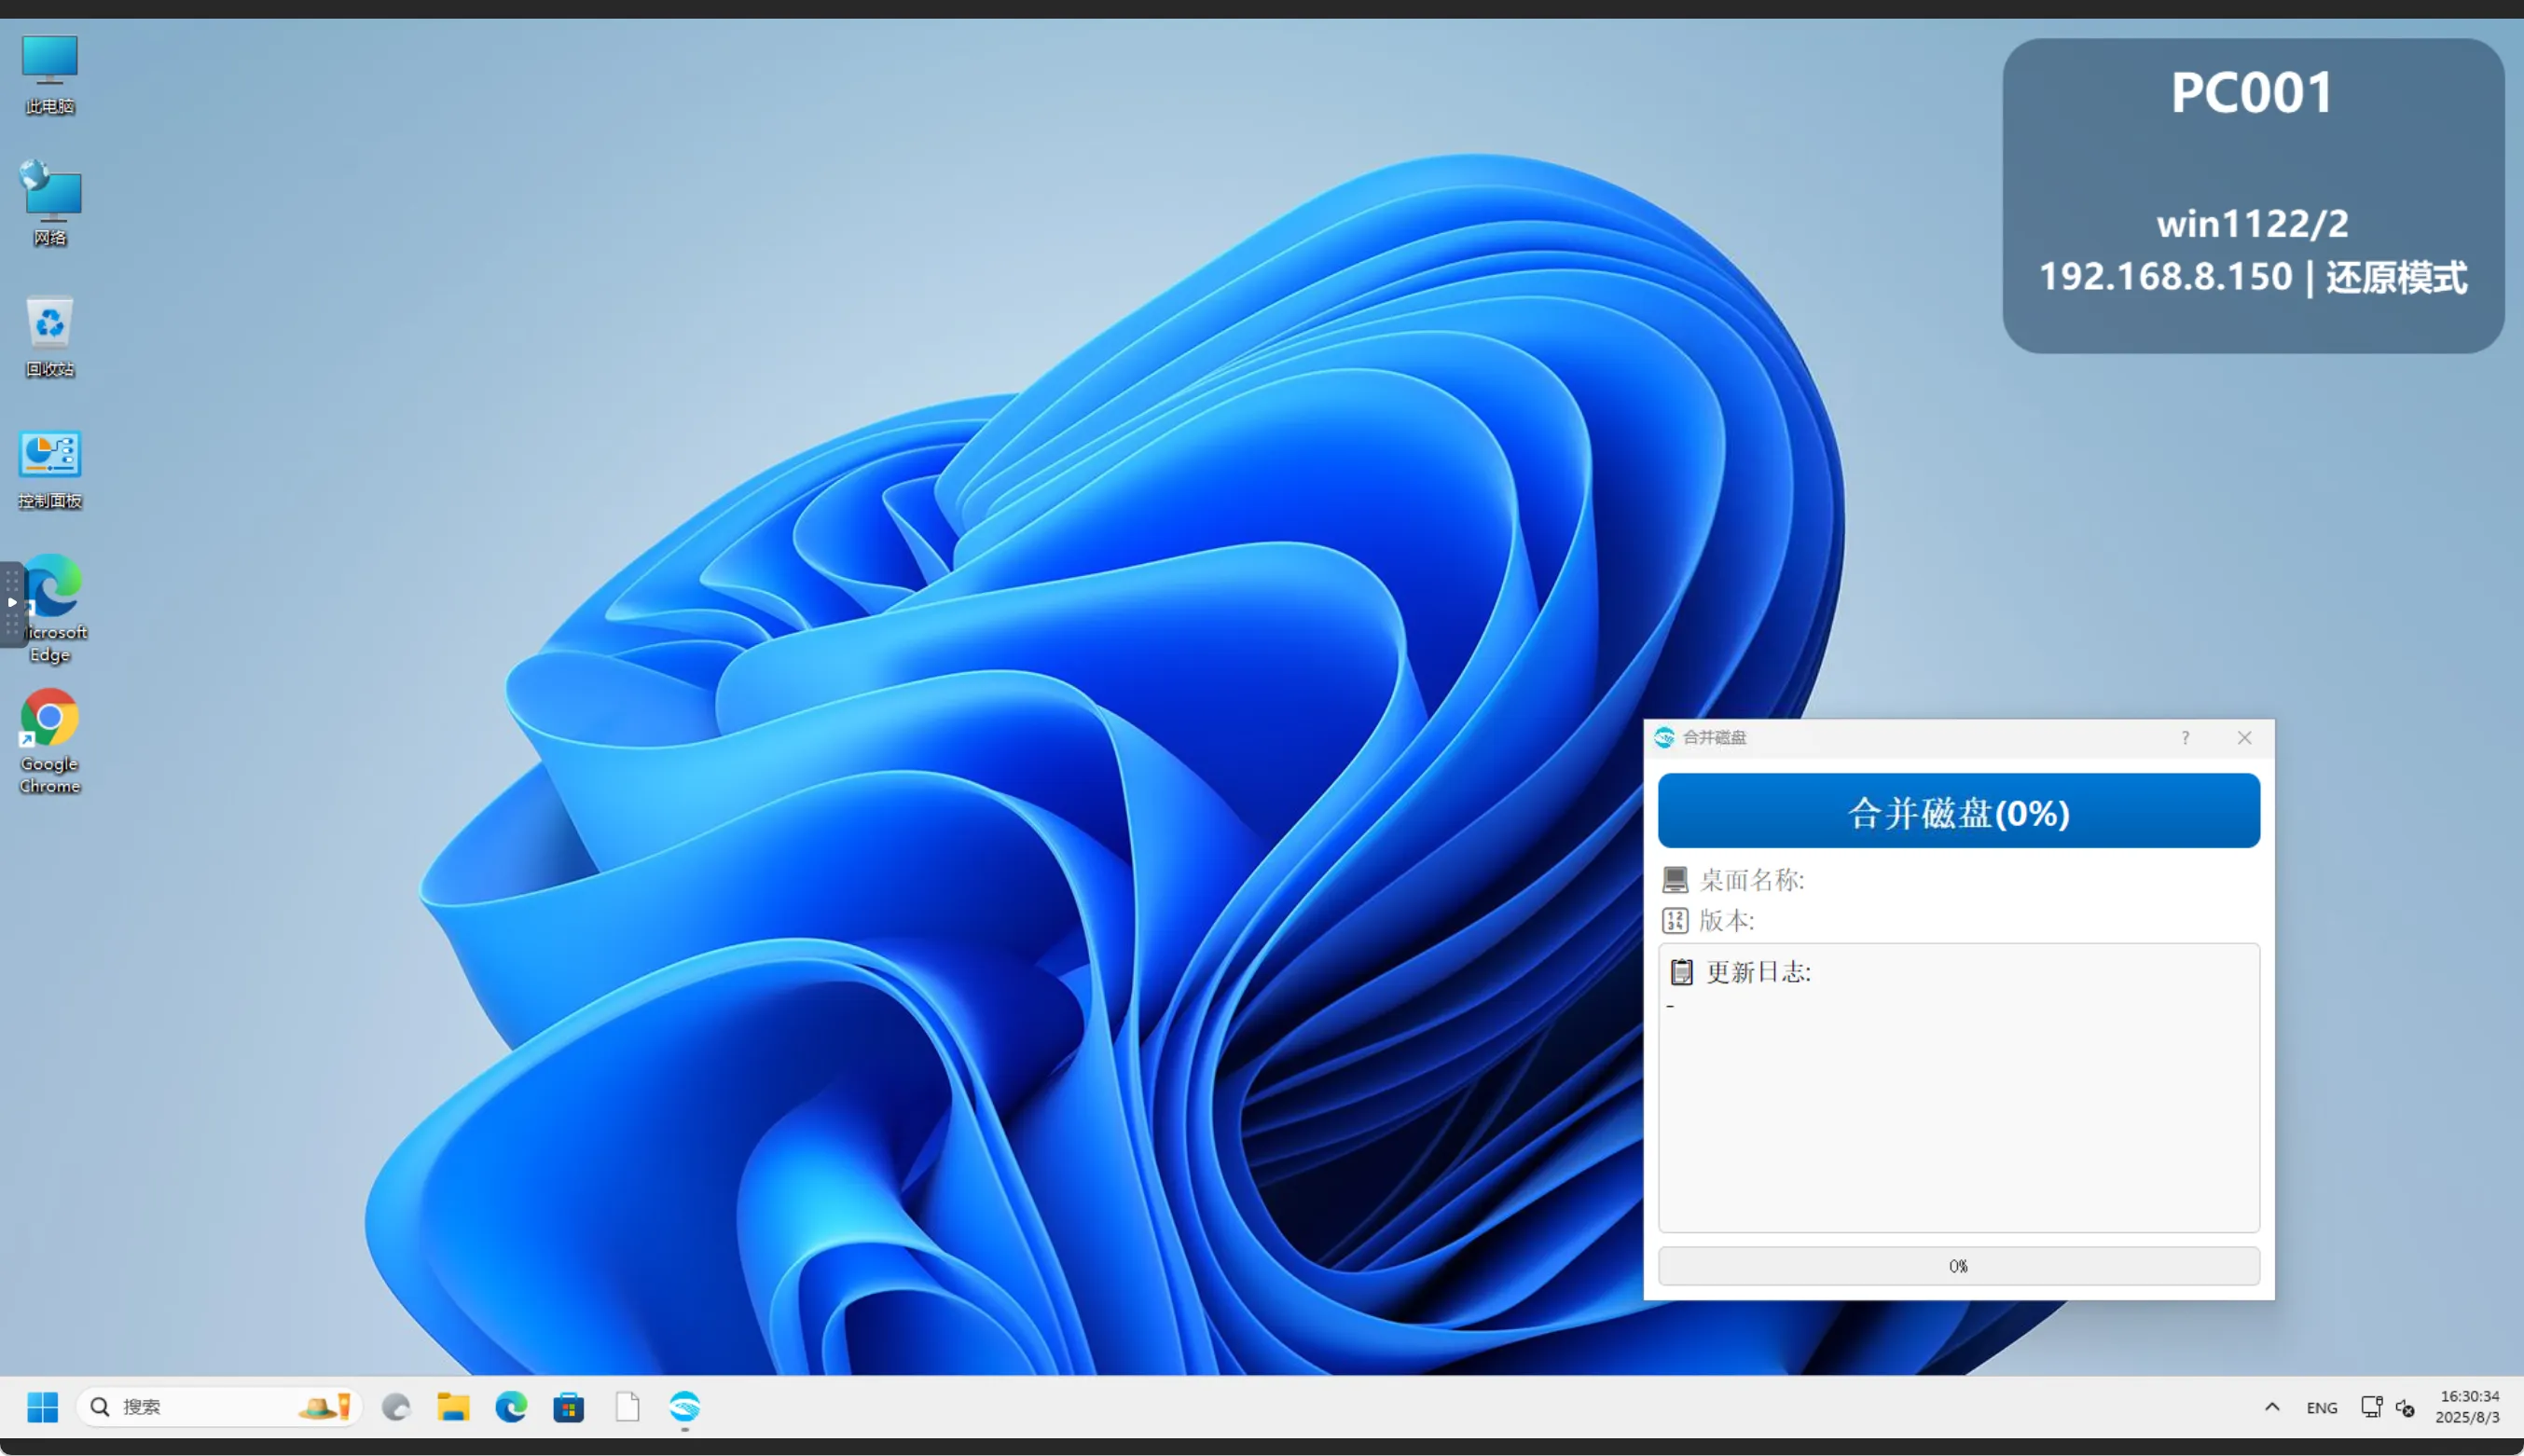2524x1456 pixels.
Task: Open Microsoft Store from the taskbar
Action: (x=569, y=1407)
